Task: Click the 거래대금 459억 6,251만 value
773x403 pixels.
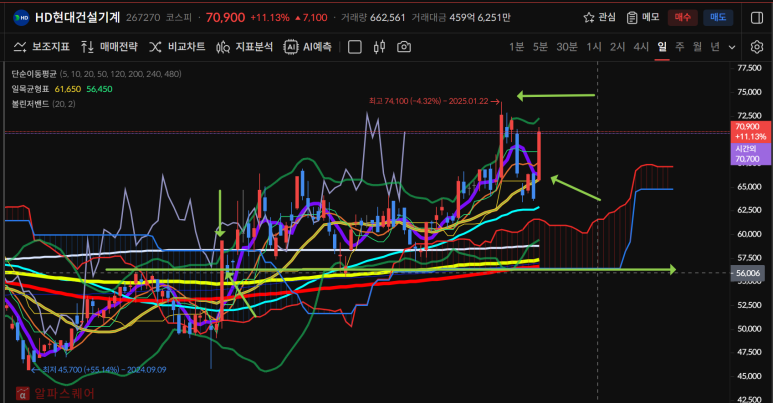Action: coord(480,18)
